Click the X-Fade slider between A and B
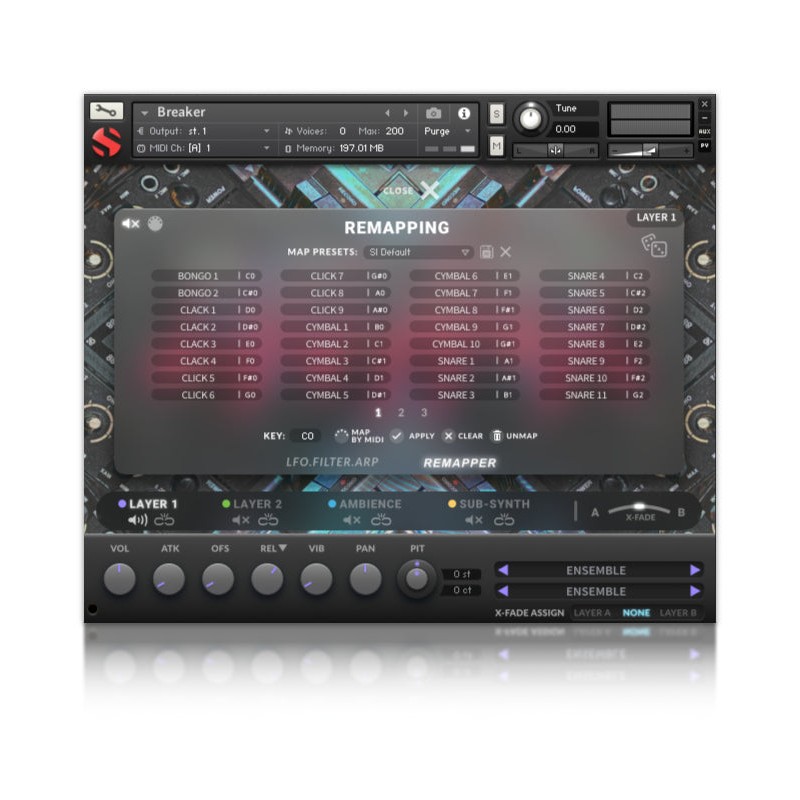 (x=639, y=510)
